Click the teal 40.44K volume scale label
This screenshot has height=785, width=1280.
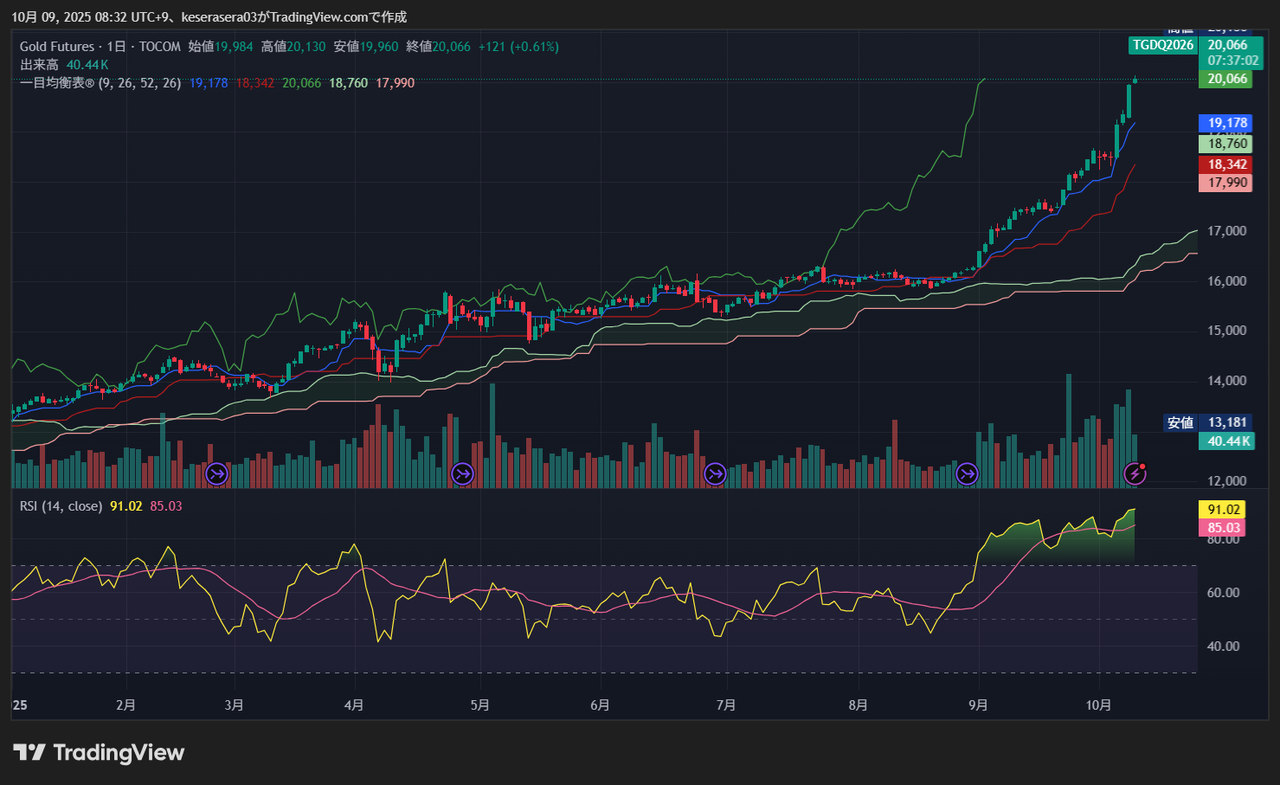1226,441
